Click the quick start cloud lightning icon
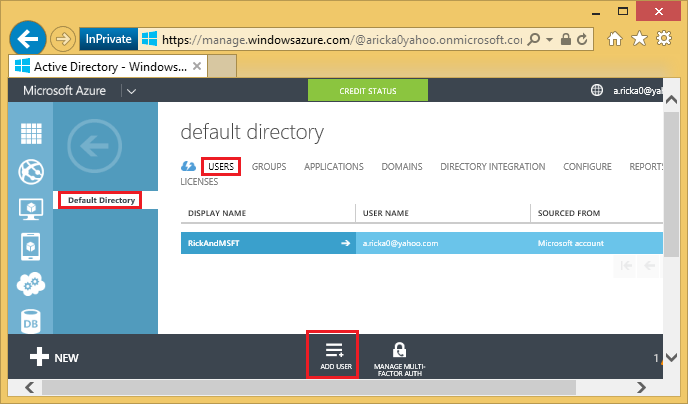 point(189,166)
